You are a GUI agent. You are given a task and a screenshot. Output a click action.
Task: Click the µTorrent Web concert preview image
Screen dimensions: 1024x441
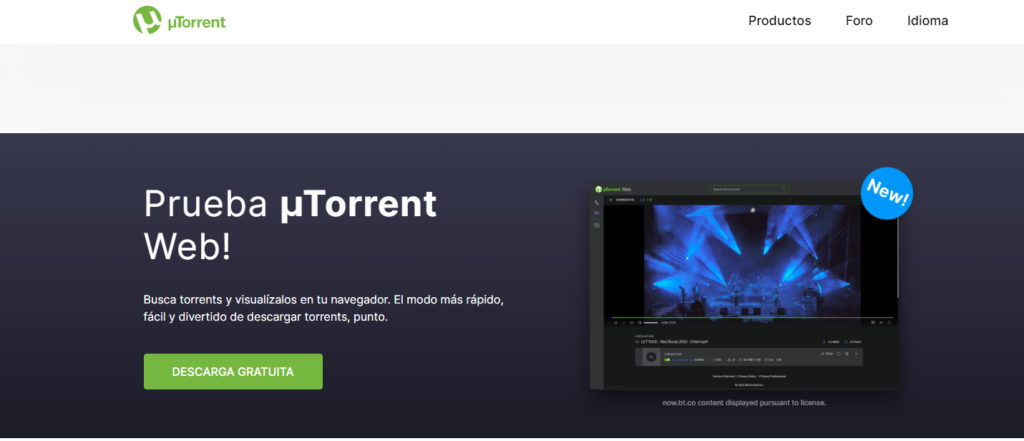tap(744, 286)
